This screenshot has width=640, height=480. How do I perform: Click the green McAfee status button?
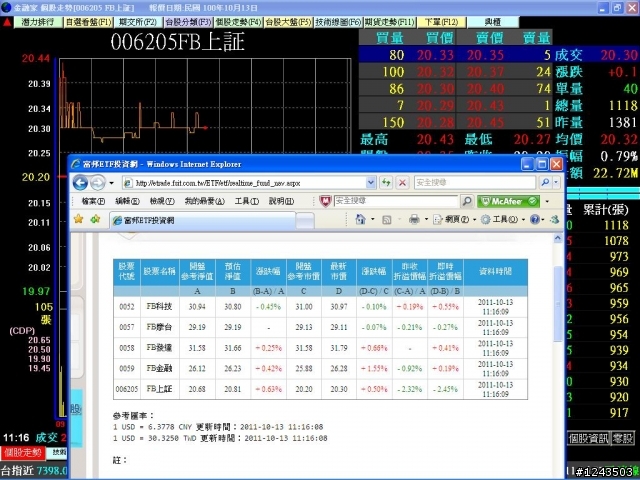(508, 201)
